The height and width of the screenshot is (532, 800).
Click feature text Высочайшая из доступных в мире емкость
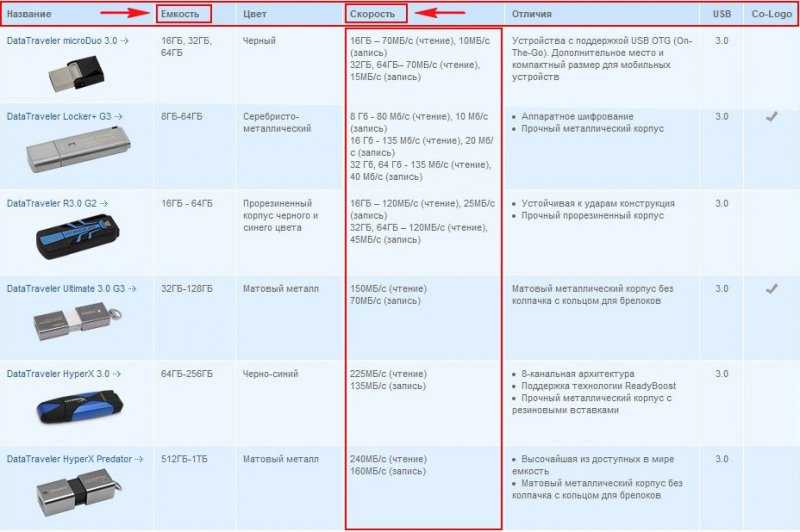point(593,465)
